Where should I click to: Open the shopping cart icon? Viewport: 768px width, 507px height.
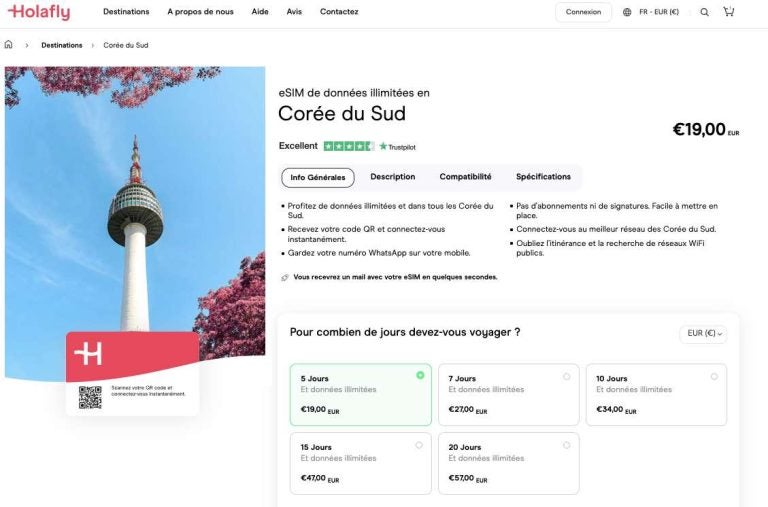point(729,12)
